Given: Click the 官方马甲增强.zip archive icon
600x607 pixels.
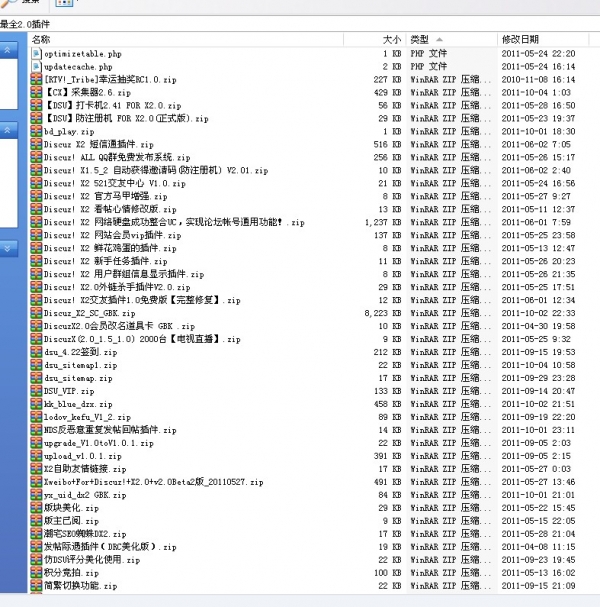Looking at the screenshot, I should pos(36,197).
